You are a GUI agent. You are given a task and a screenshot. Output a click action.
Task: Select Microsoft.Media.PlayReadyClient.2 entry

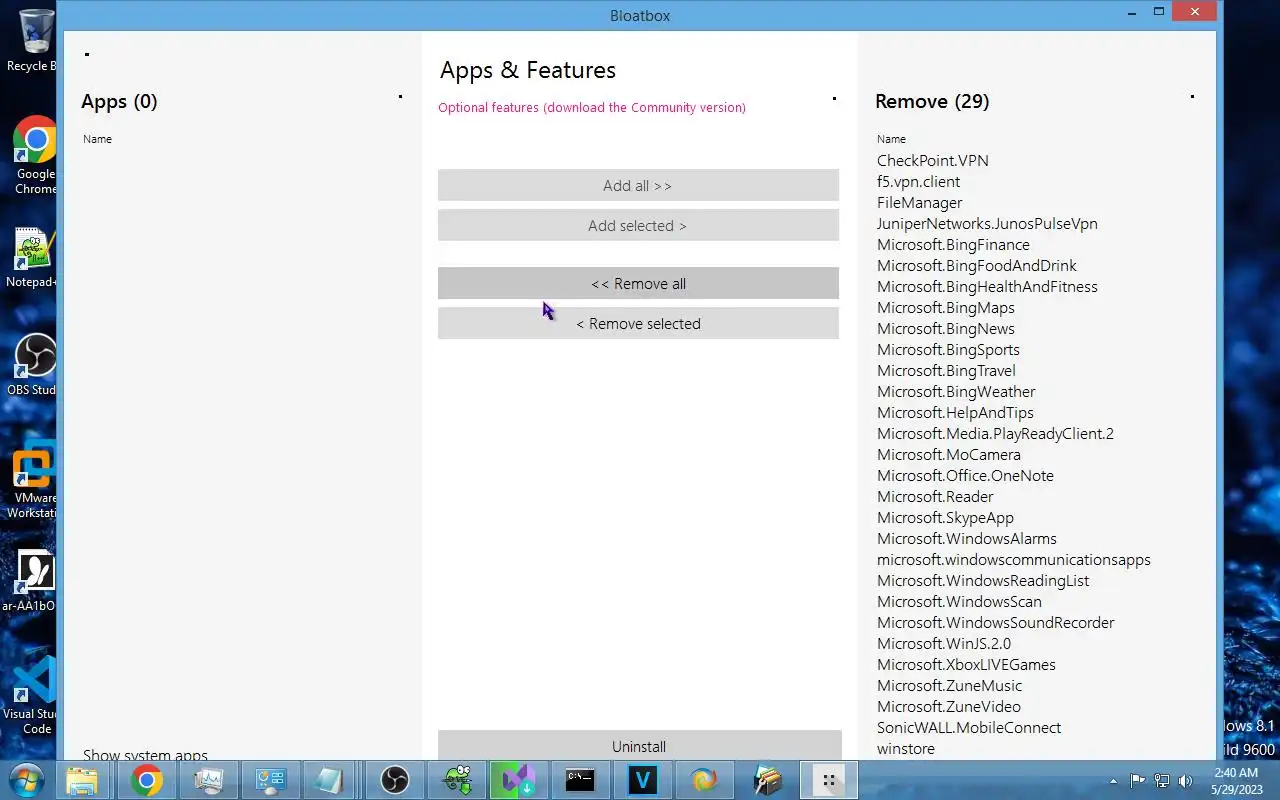point(995,433)
